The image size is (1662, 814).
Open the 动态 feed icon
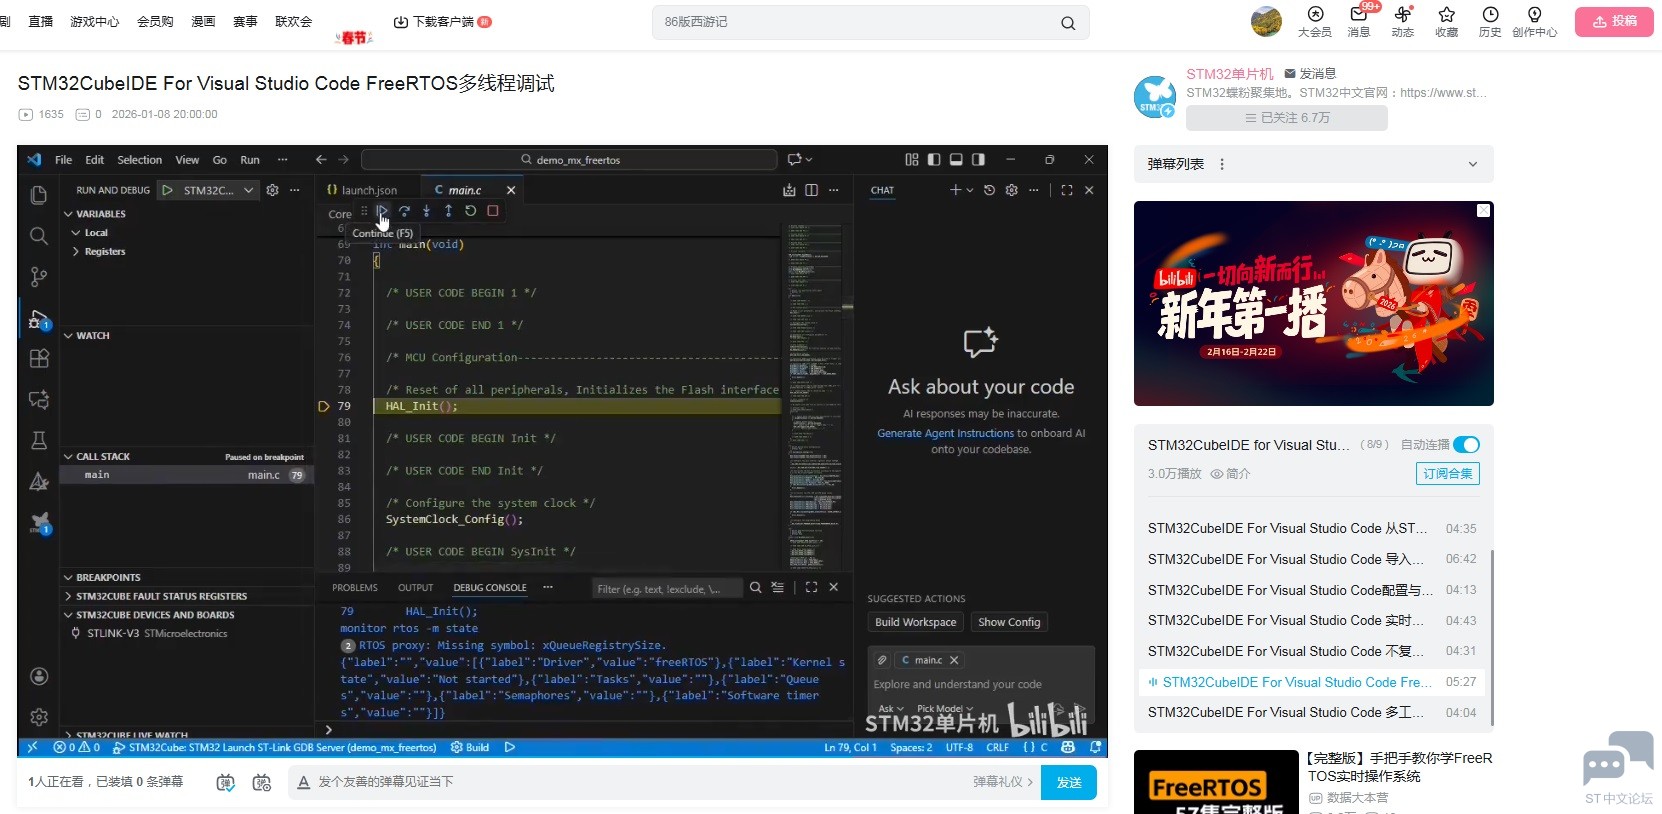pyautogui.click(x=1402, y=21)
